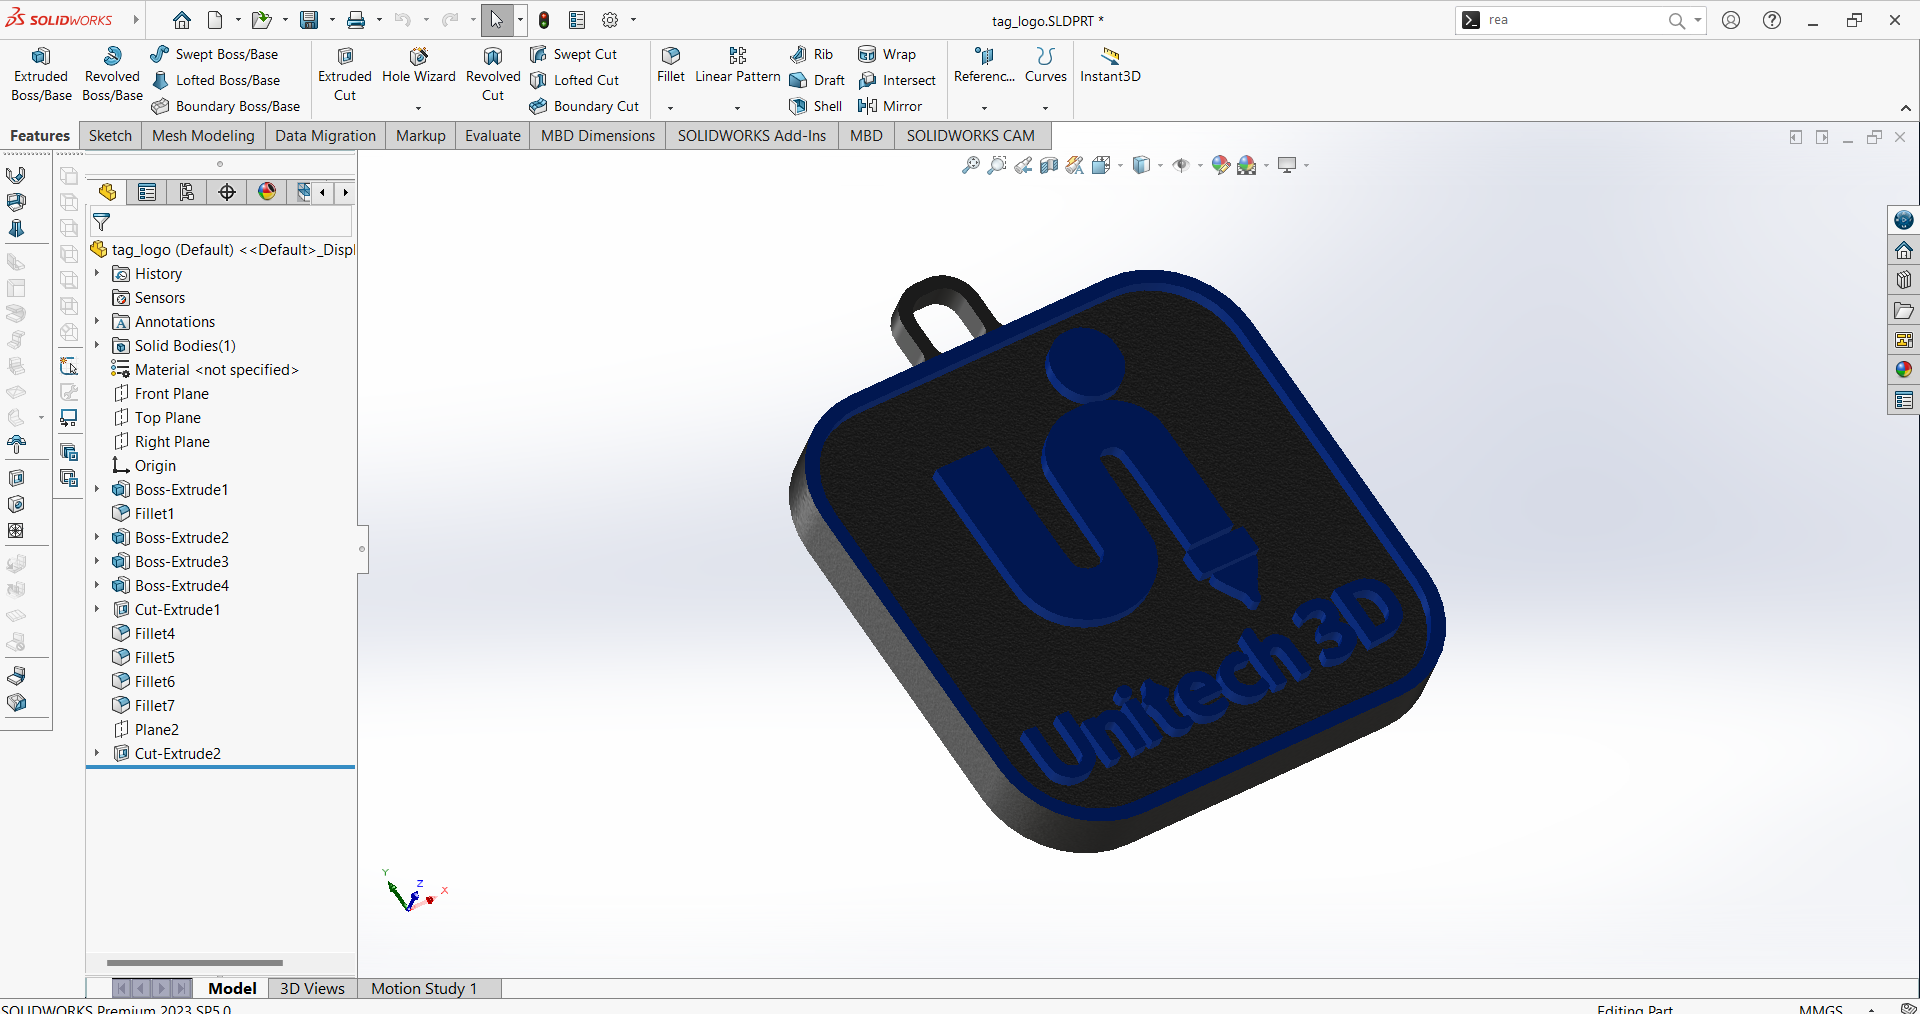Select the Revolved Boss/Base tool
This screenshot has width=1920, height=1014.
click(112, 75)
